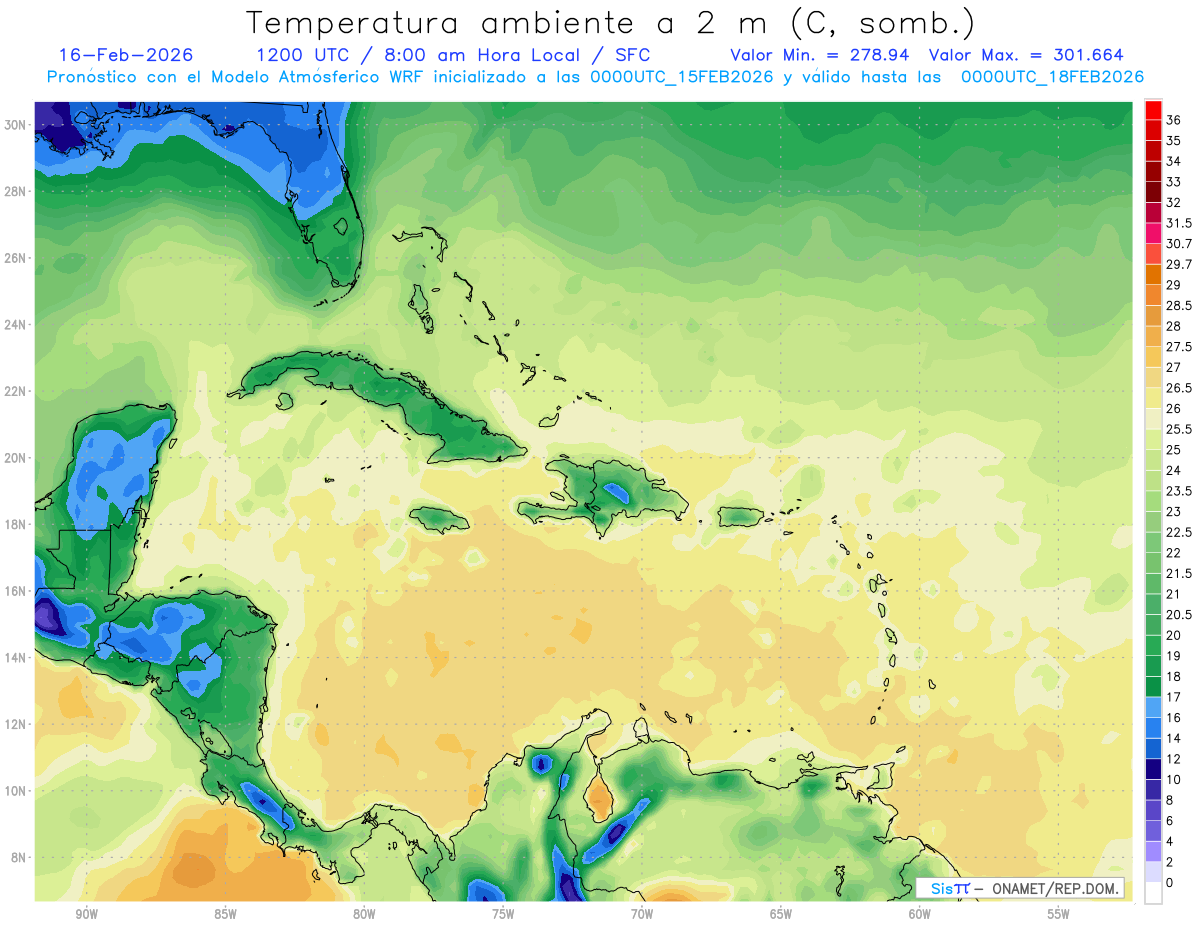Click the 'SisTT – ONAMET/REP.DOM.' credit box
Viewport: 1200px width, 927px height.
coord(1021,888)
